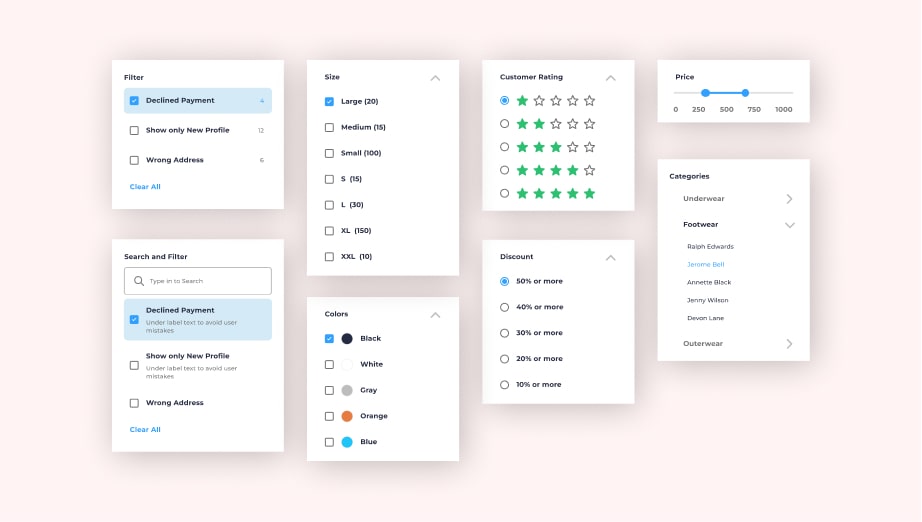Image resolution: width=922 pixels, height=522 pixels.
Task: Select 50% or more discount radio
Action: point(505,282)
